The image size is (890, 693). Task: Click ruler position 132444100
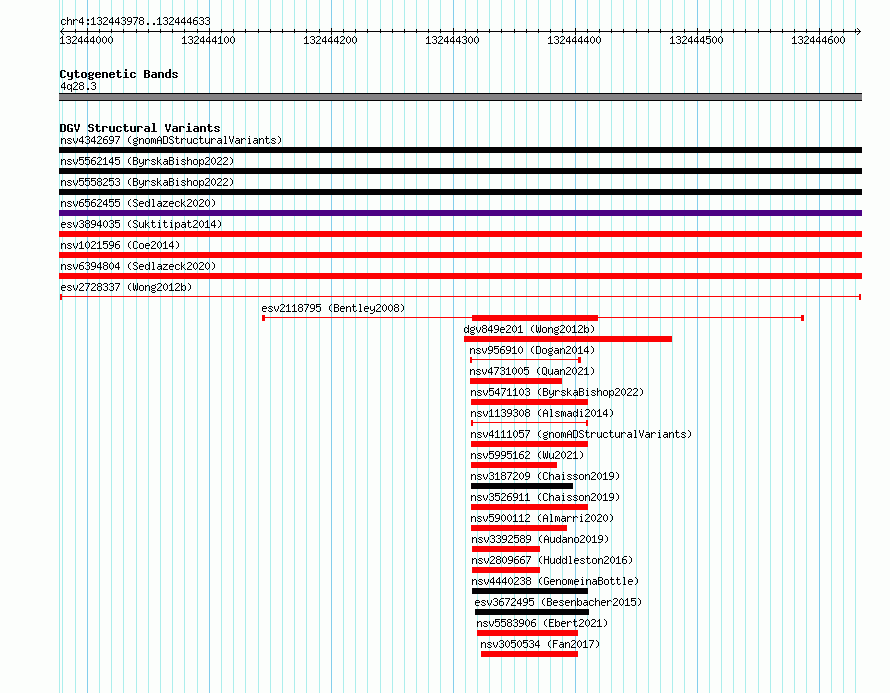[x=208, y=40]
